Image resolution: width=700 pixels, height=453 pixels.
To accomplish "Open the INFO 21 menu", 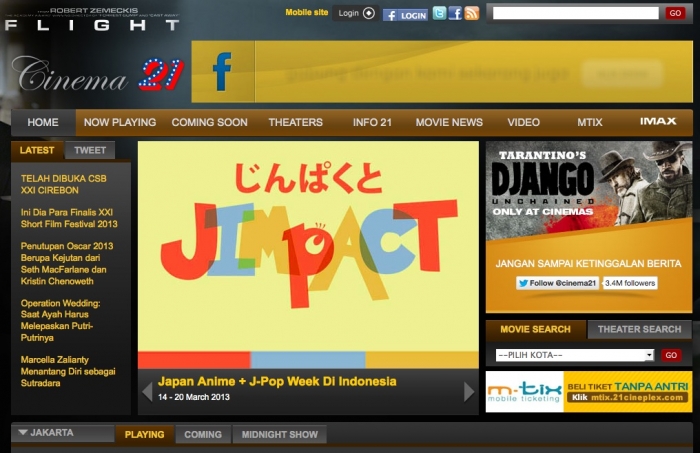I will coord(372,122).
